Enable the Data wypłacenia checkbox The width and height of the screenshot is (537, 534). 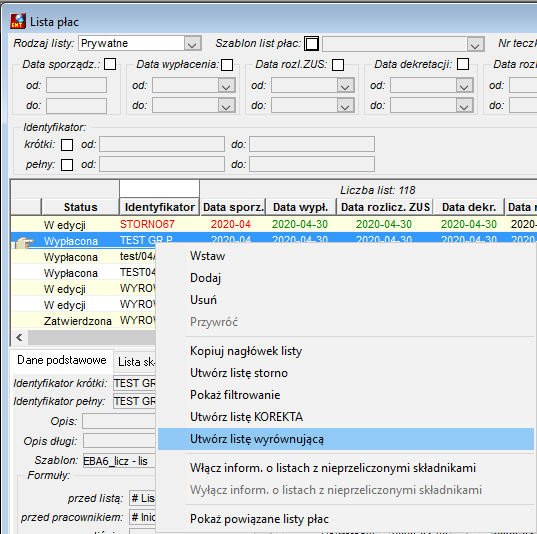(227, 65)
